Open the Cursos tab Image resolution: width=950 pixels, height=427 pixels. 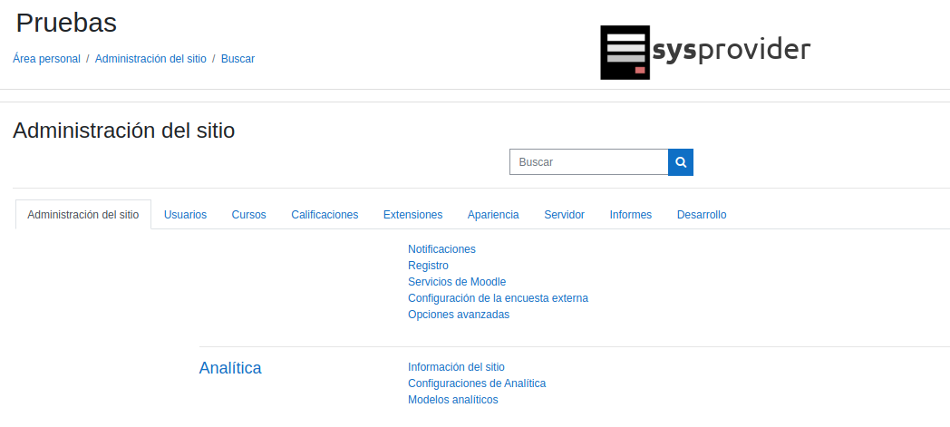pyautogui.click(x=249, y=215)
